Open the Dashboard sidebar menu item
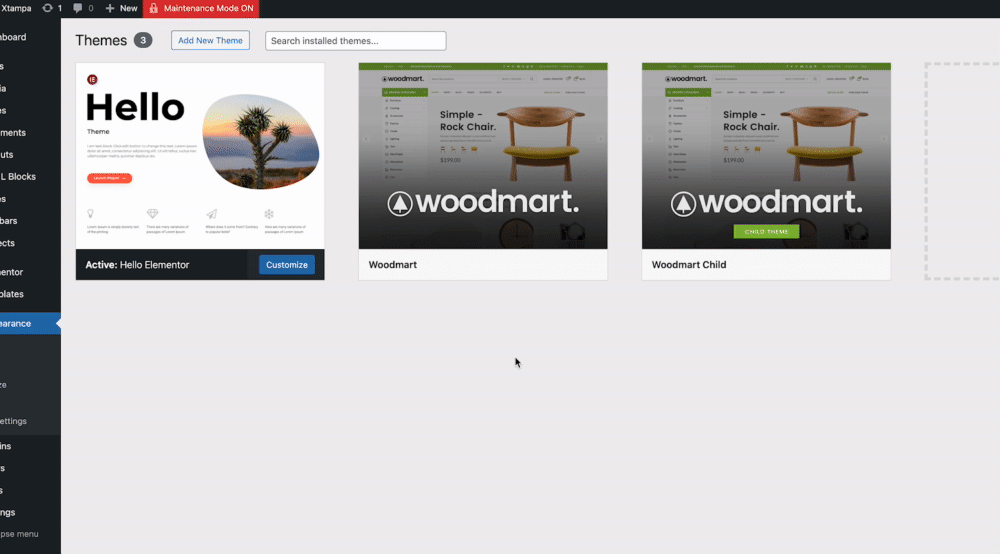This screenshot has width=1000, height=554. point(13,37)
